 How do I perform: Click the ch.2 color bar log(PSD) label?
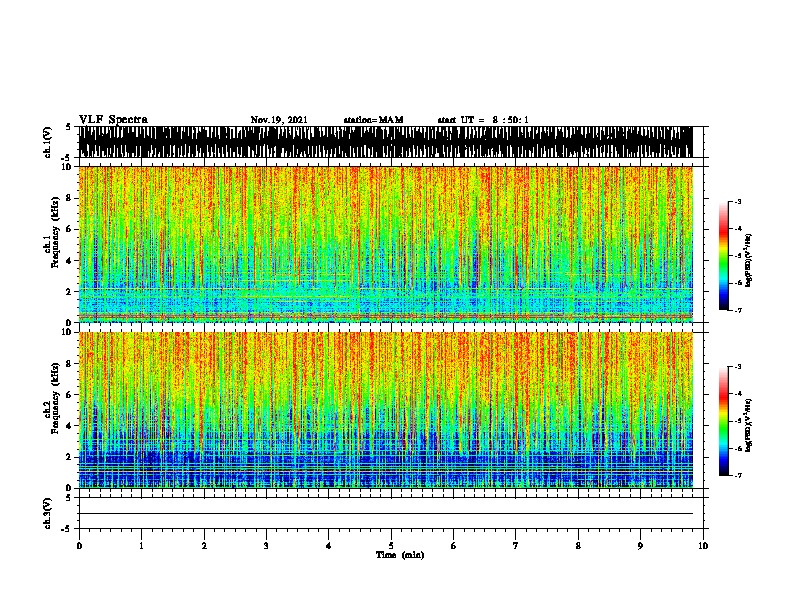pyautogui.click(x=749, y=425)
